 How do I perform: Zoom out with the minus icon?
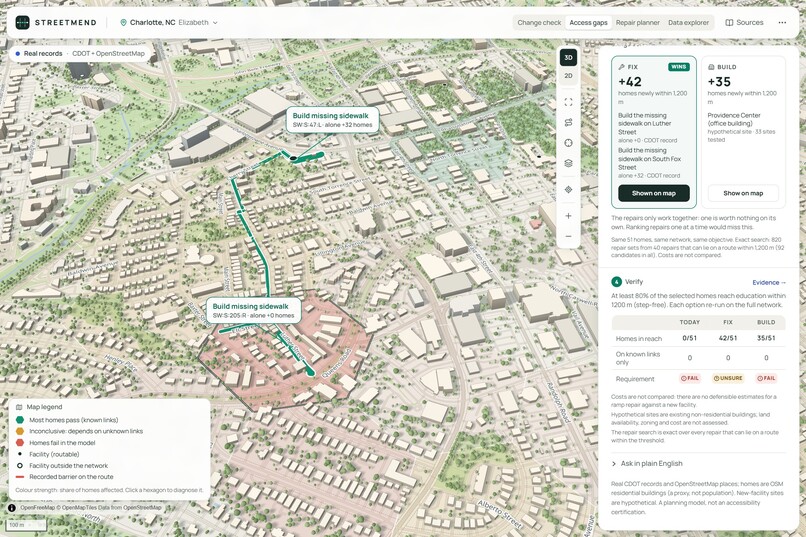568,236
